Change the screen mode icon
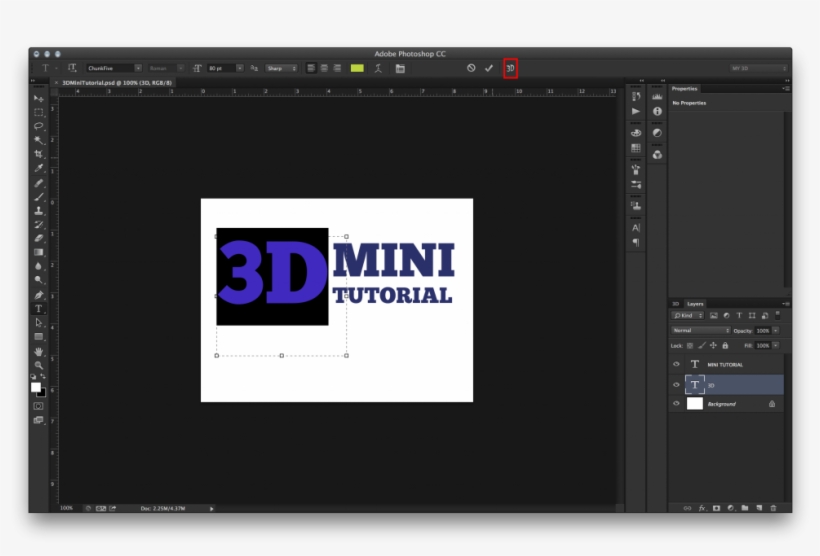This screenshot has height=556, width=820. (x=38, y=420)
